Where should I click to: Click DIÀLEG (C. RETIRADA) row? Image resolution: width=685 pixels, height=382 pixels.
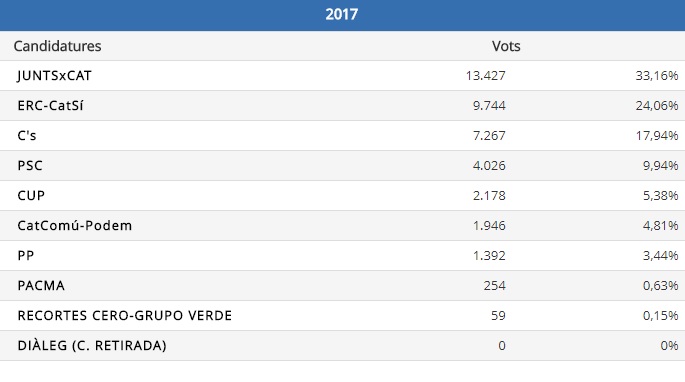pyautogui.click(x=342, y=345)
